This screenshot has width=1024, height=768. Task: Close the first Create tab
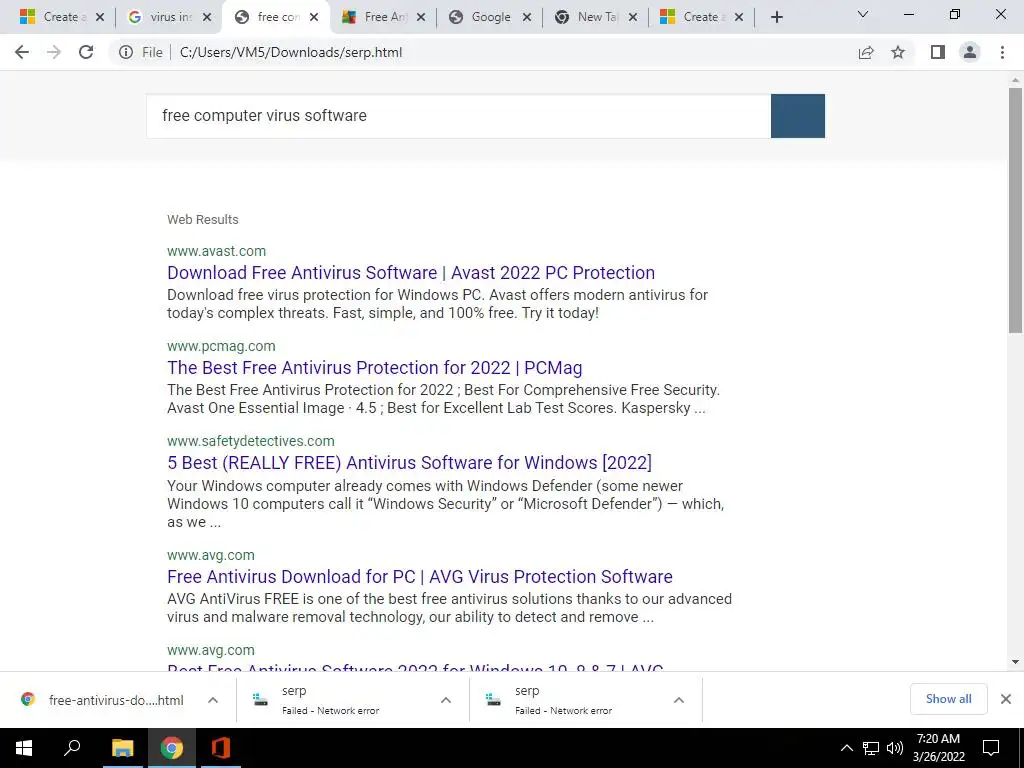pyautogui.click(x=100, y=17)
